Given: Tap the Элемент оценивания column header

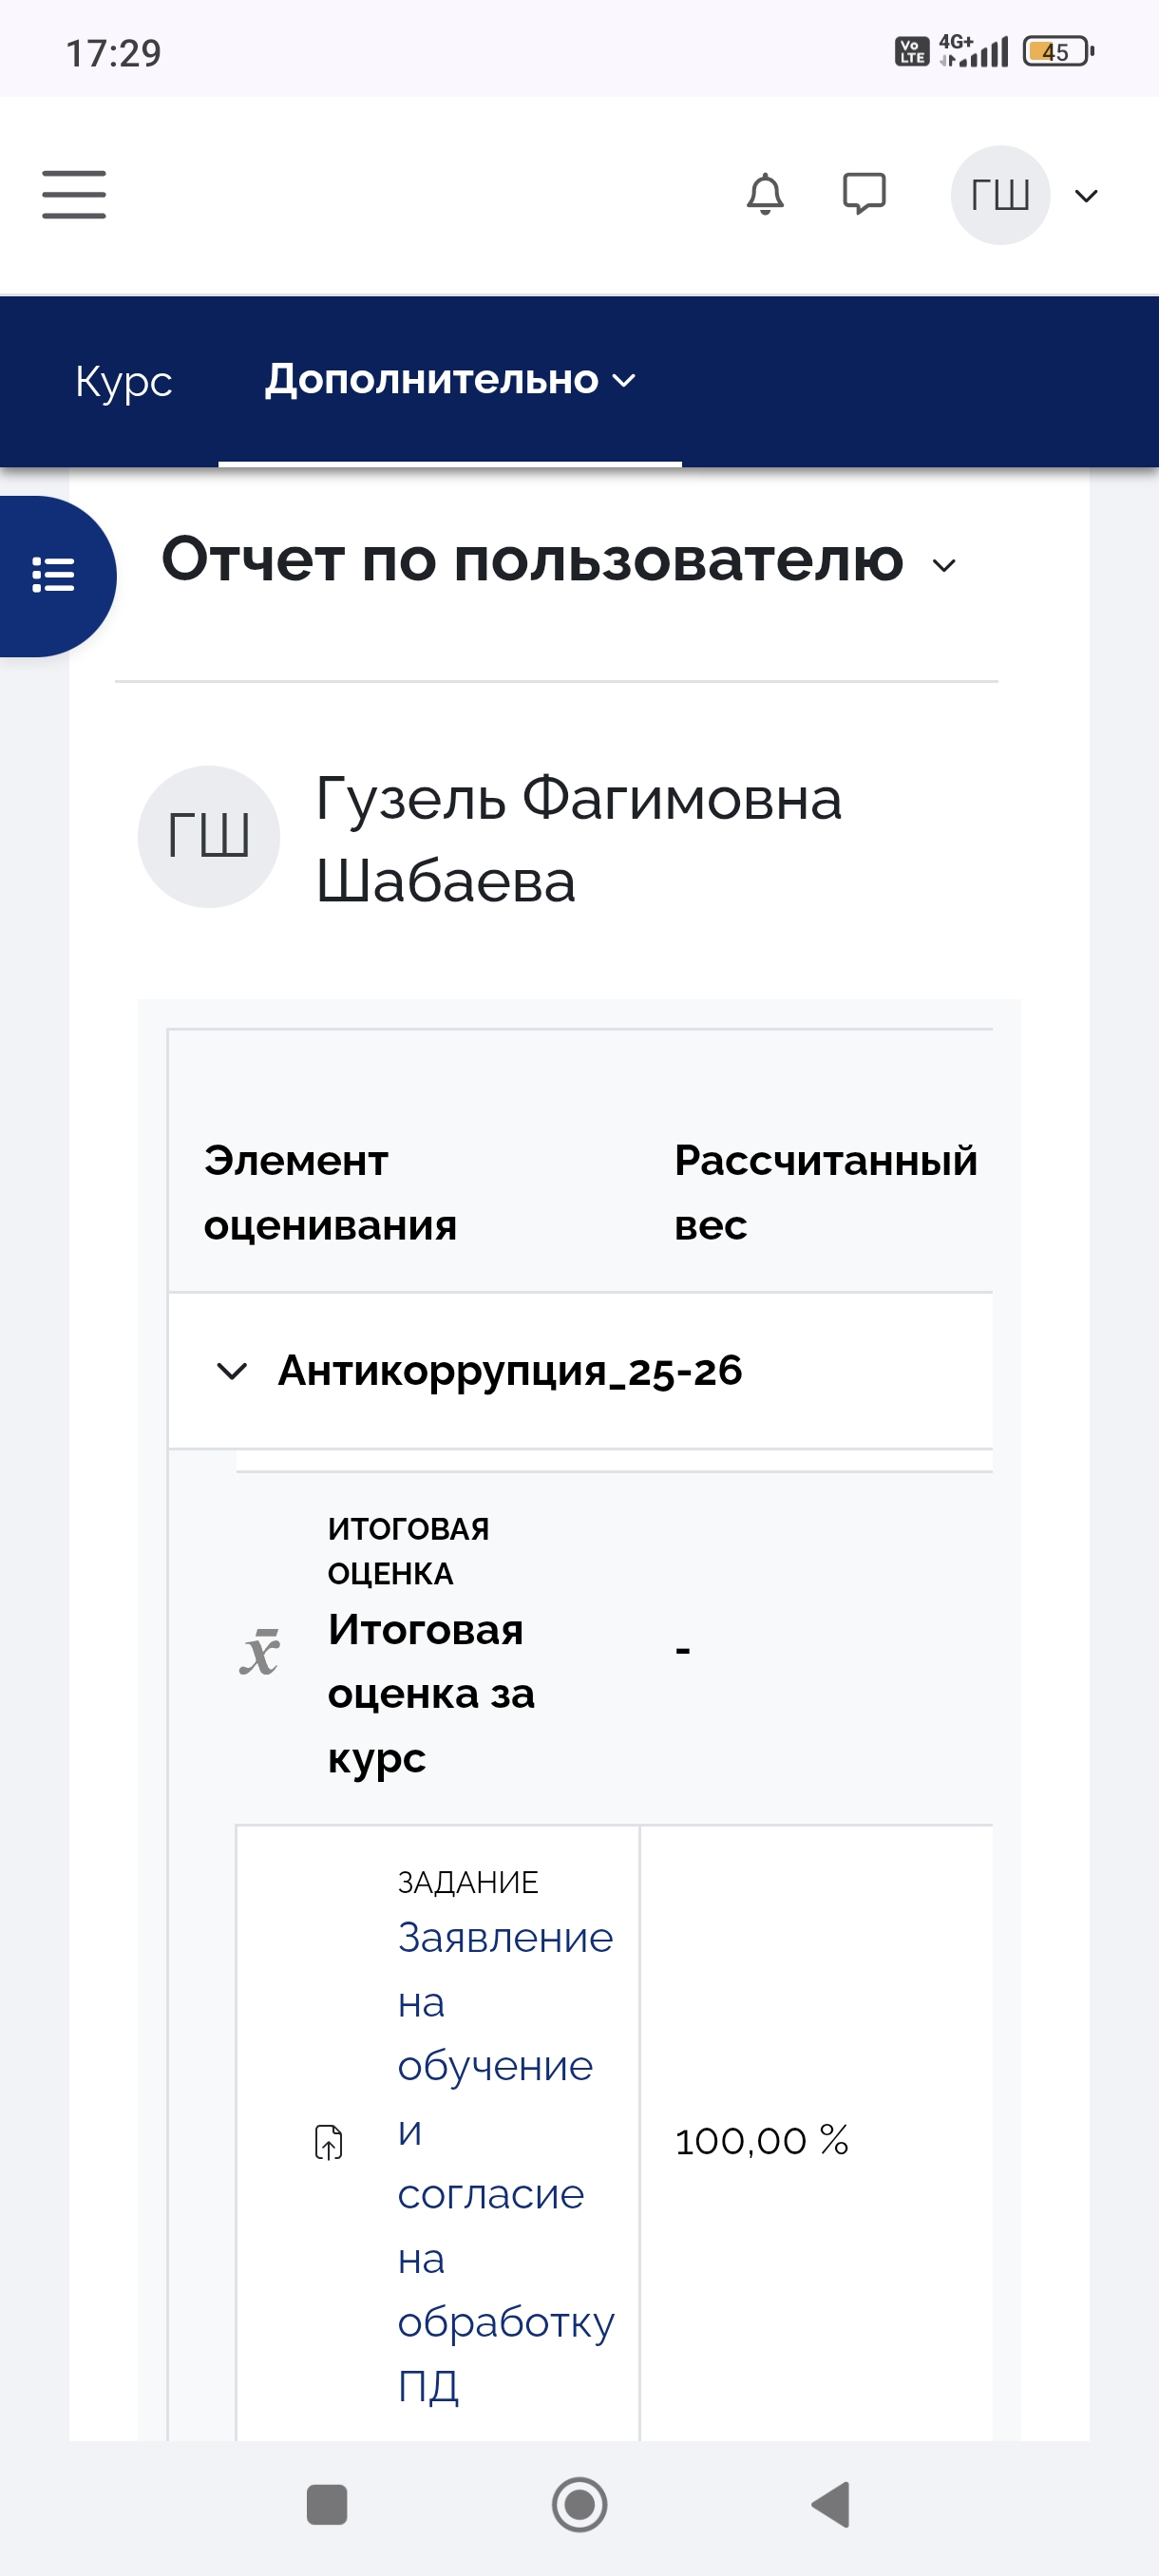Looking at the screenshot, I should click(x=330, y=1192).
